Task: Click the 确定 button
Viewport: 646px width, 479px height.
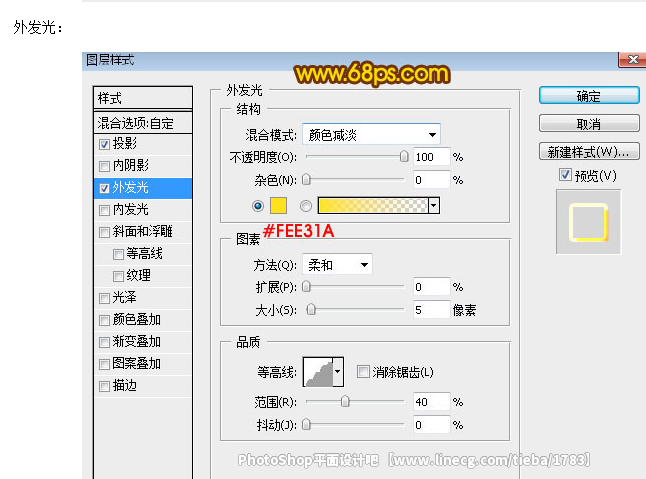Action: 589,96
